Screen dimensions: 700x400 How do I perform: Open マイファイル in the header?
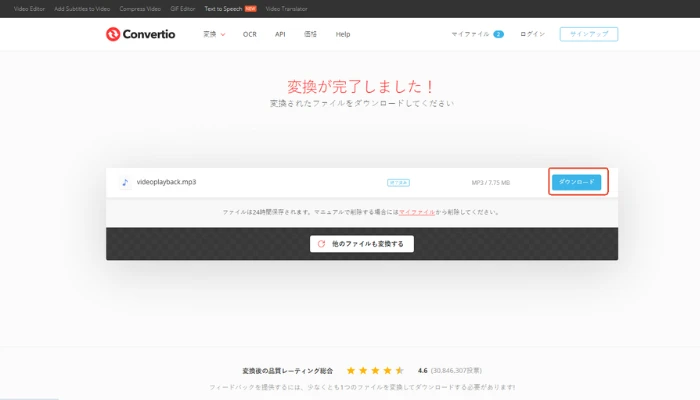470,34
